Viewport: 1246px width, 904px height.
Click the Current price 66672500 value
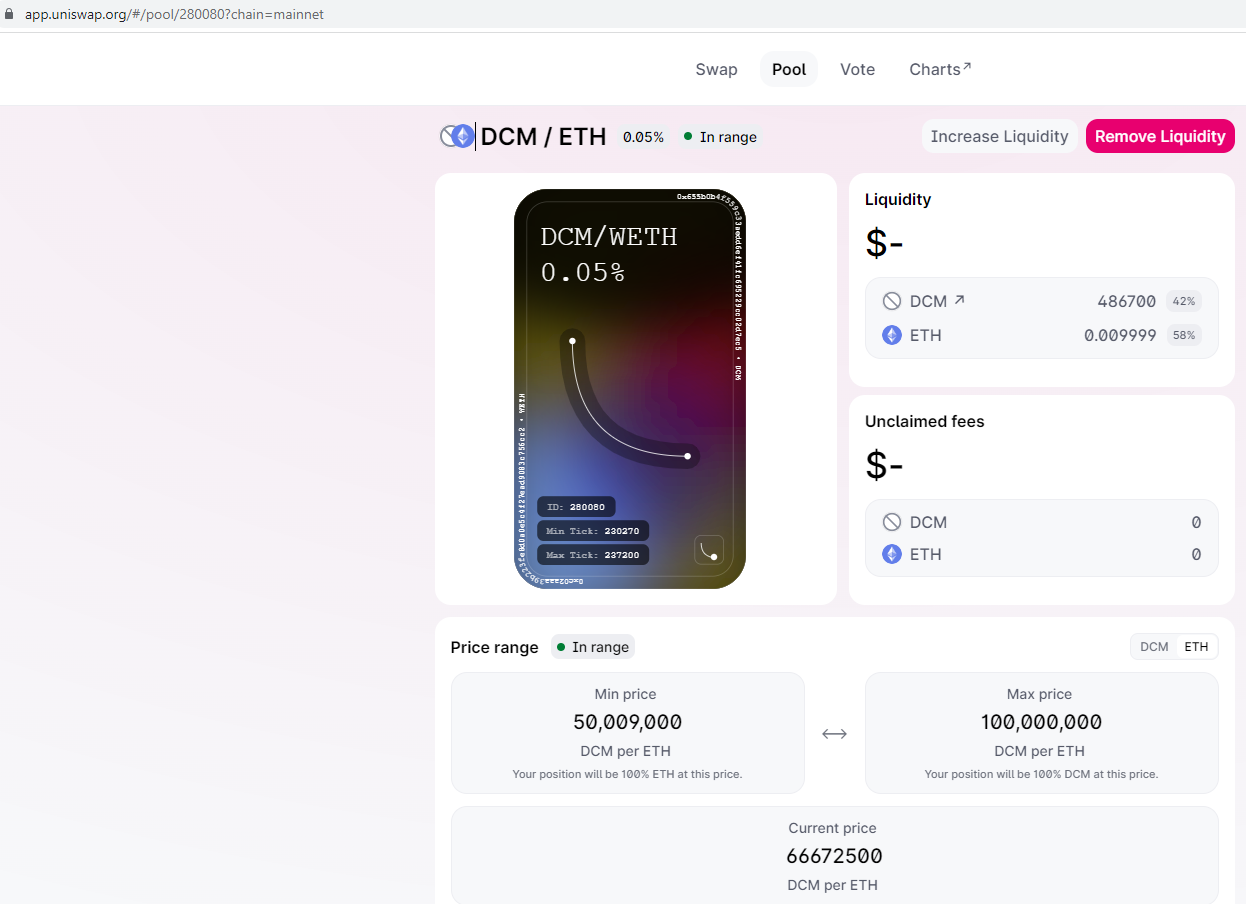(x=835, y=856)
